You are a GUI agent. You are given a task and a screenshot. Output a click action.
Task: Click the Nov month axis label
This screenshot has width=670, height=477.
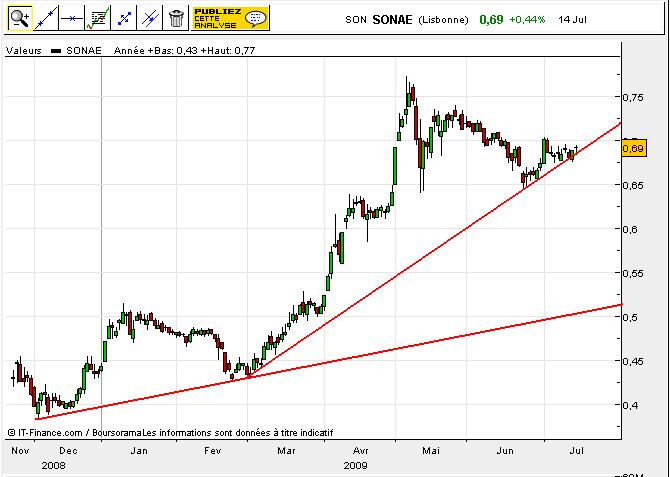20,450
